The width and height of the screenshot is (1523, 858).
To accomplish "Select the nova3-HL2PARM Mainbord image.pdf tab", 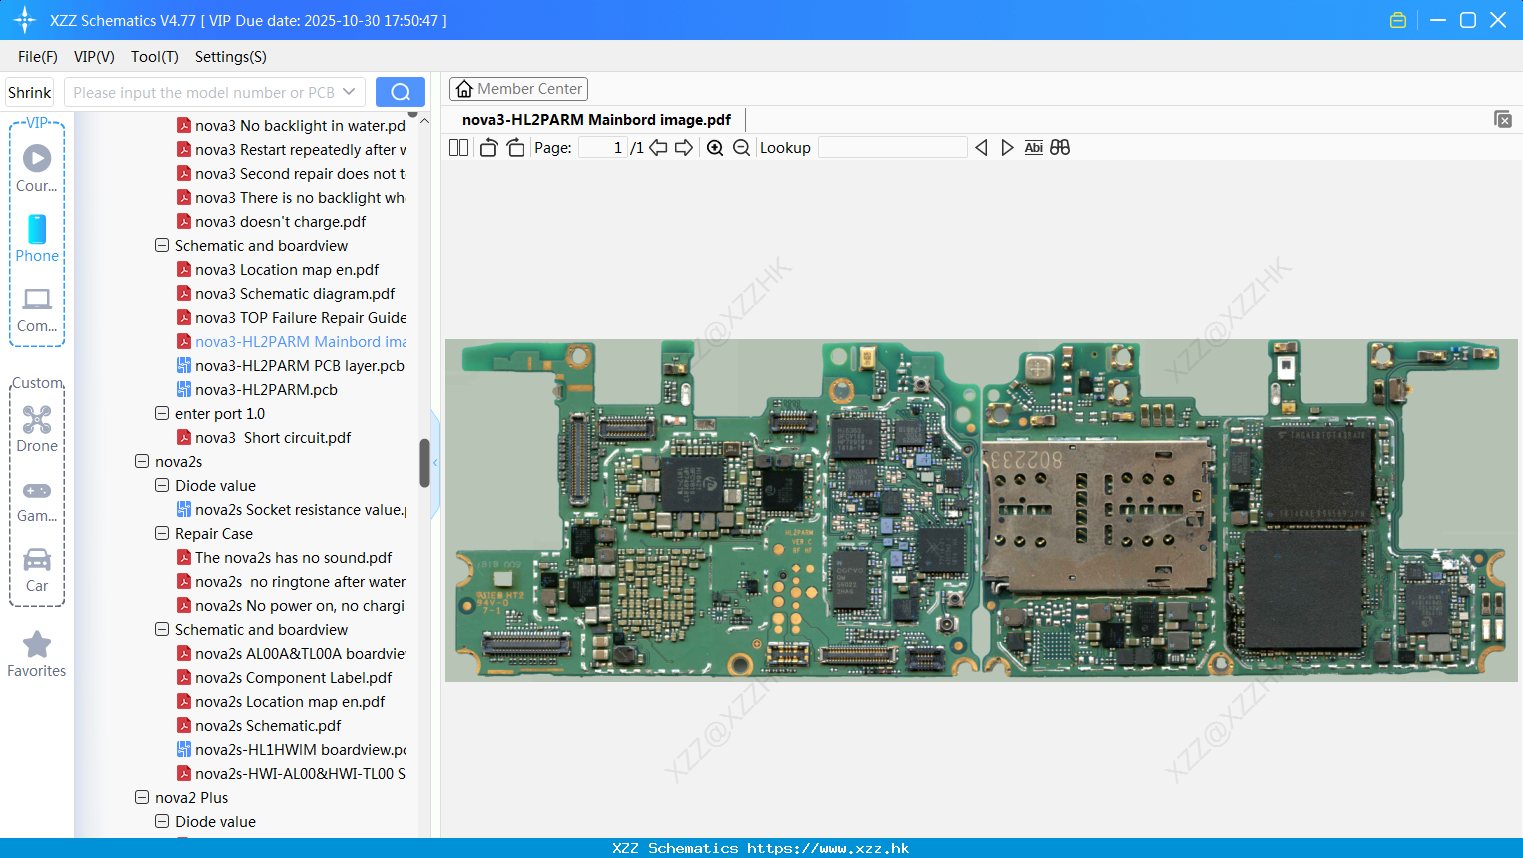I will (596, 120).
